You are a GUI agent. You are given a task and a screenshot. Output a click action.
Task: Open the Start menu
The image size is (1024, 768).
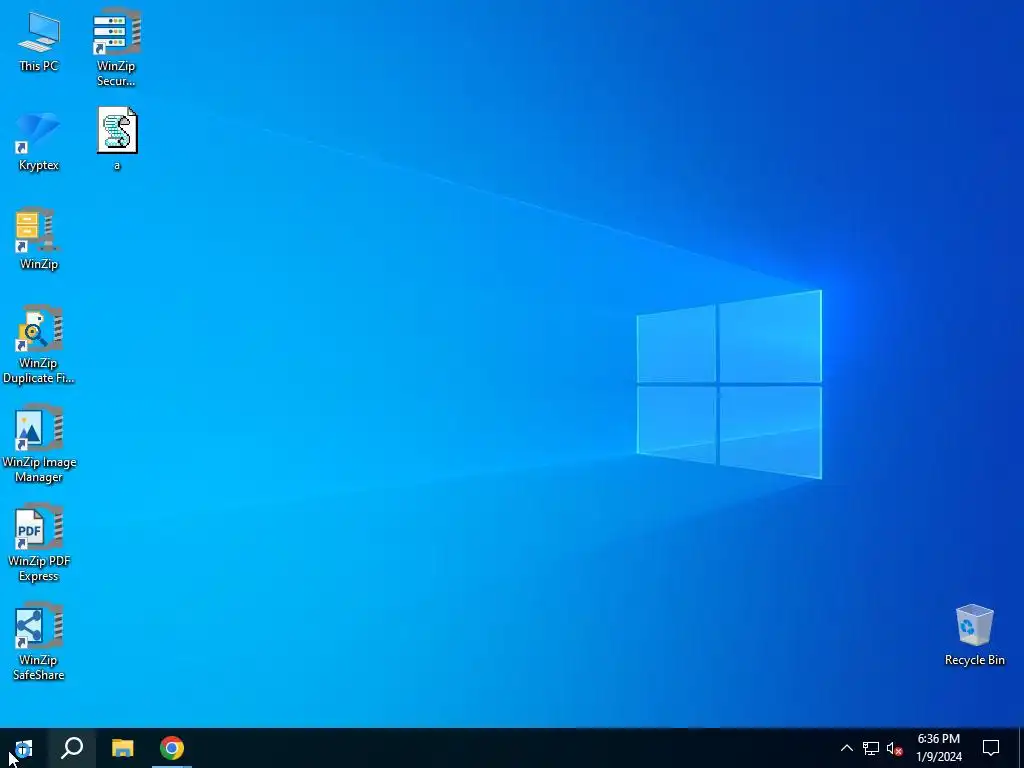(24, 748)
